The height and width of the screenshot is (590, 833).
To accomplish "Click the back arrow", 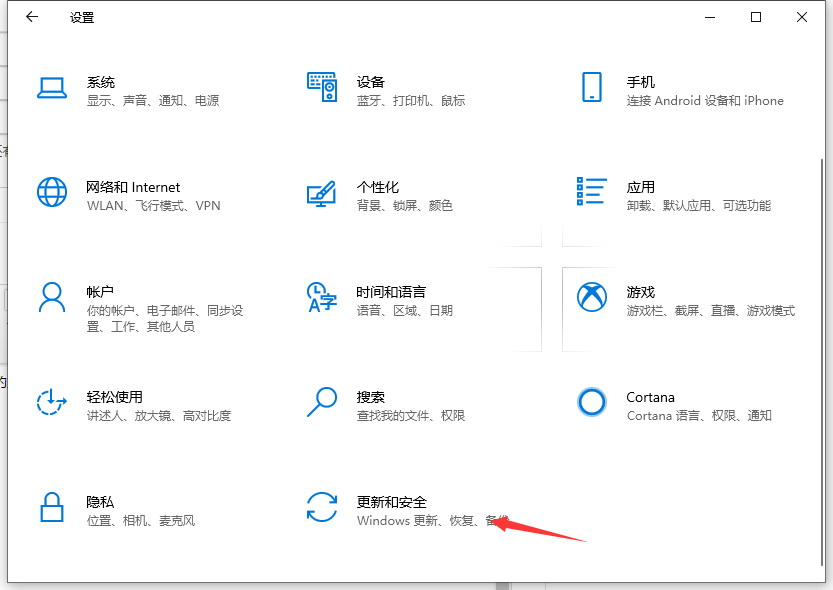I will click(x=31, y=17).
